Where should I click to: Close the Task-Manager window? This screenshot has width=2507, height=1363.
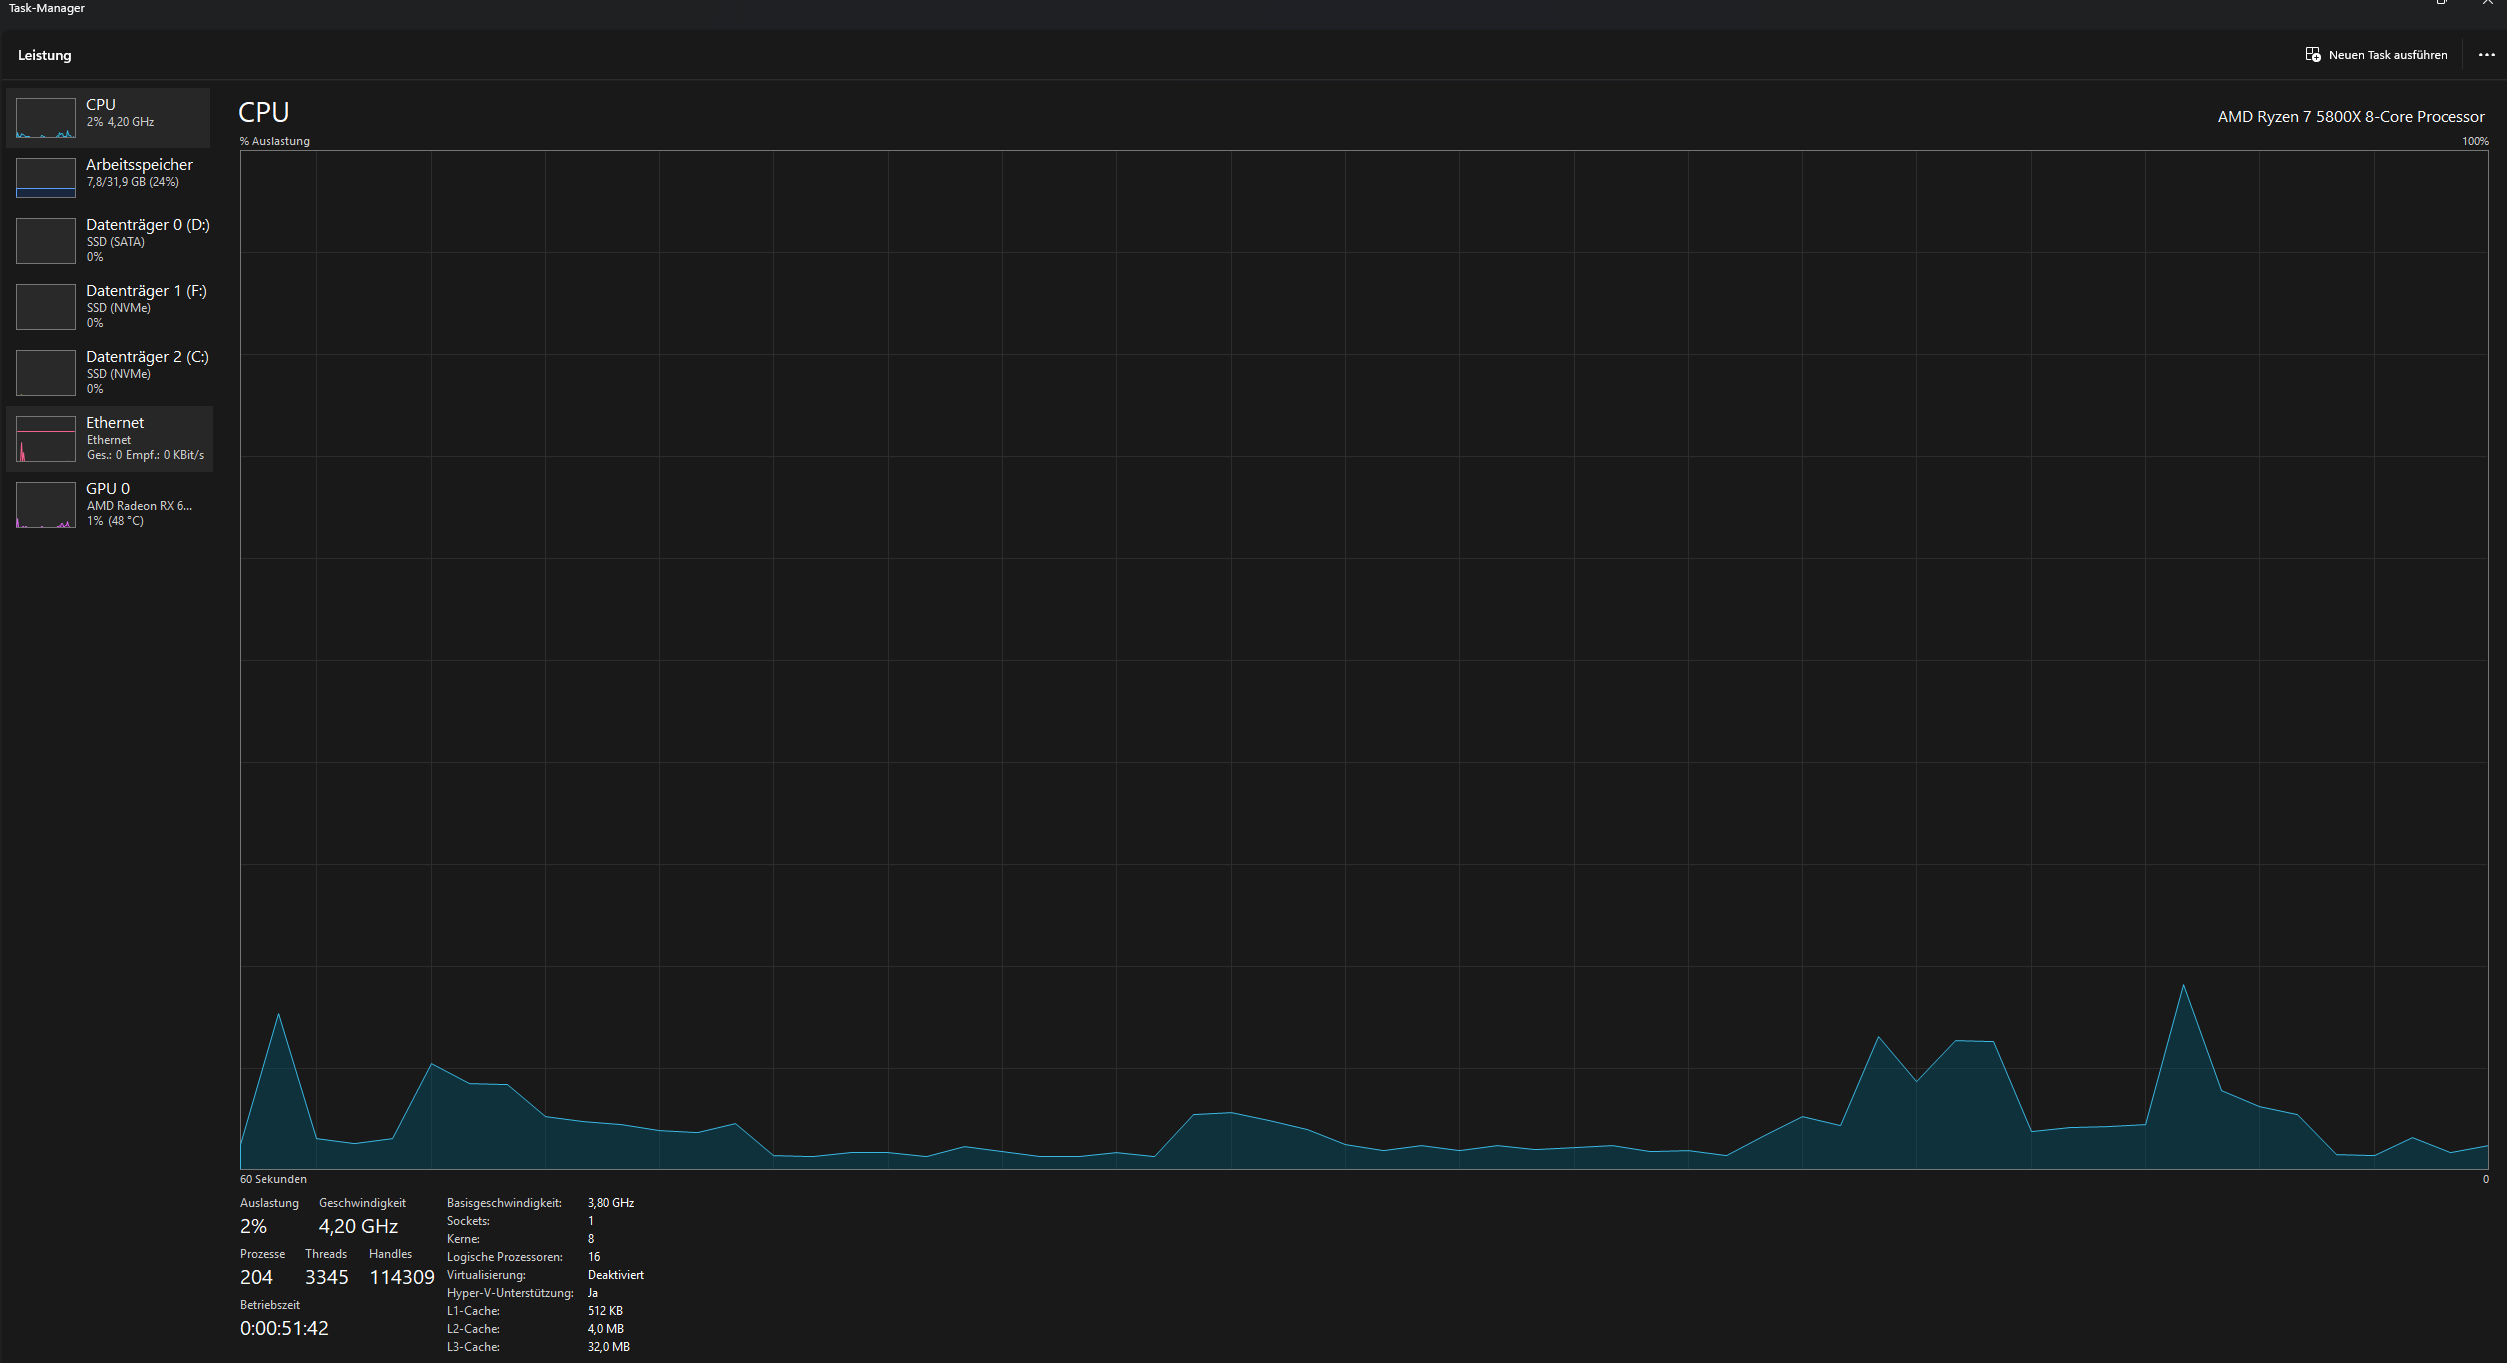2487,4
